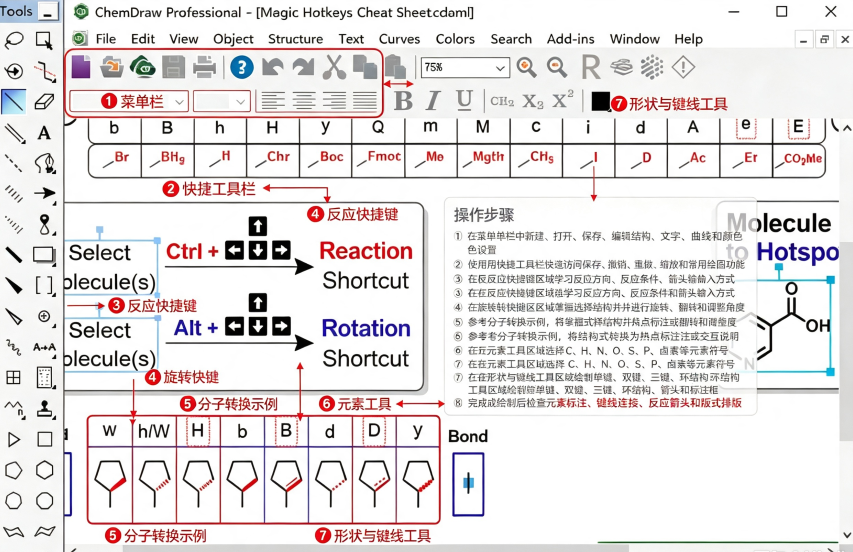Select the Lasso tool
Image resolution: width=853 pixels, height=552 pixels.
point(14,40)
